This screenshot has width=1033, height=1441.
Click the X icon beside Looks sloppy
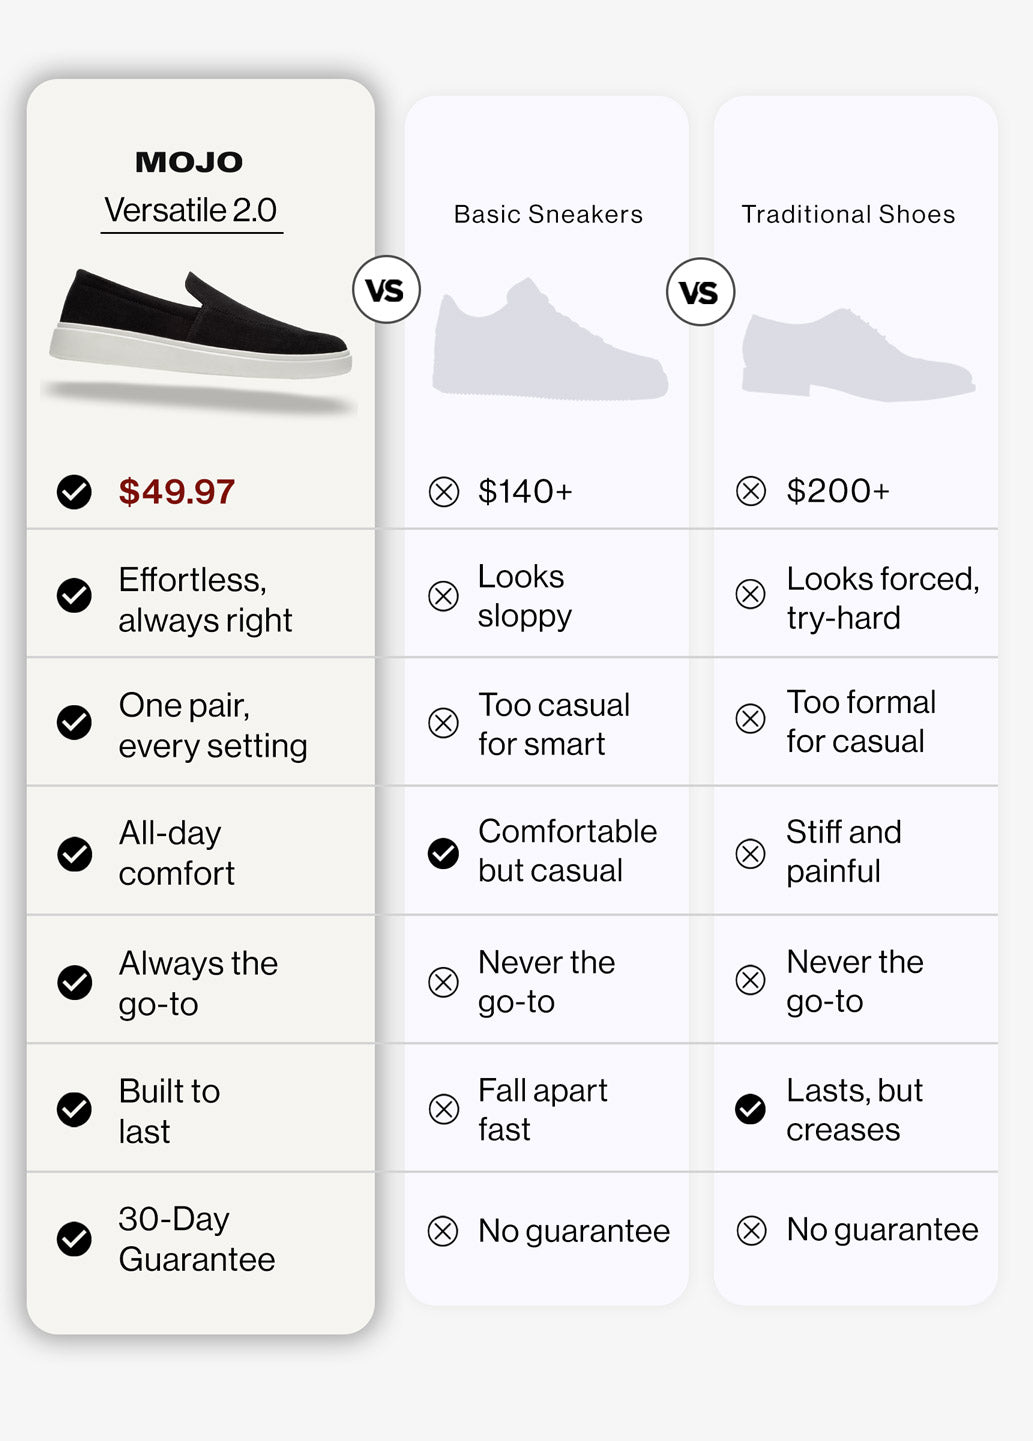[443, 596]
